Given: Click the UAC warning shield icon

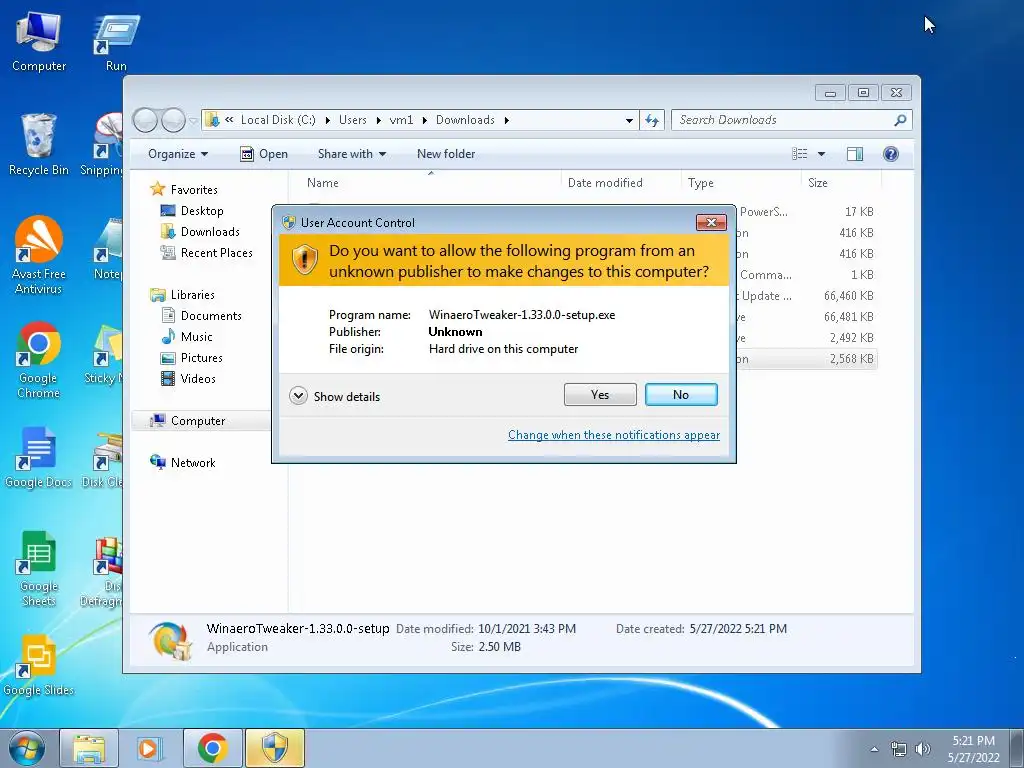Looking at the screenshot, I should coord(304,259).
